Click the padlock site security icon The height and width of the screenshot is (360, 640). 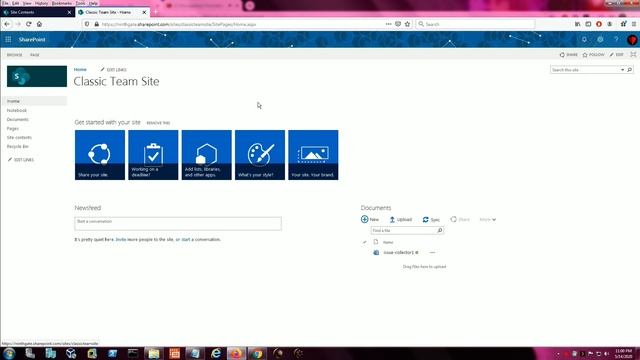[97, 24]
